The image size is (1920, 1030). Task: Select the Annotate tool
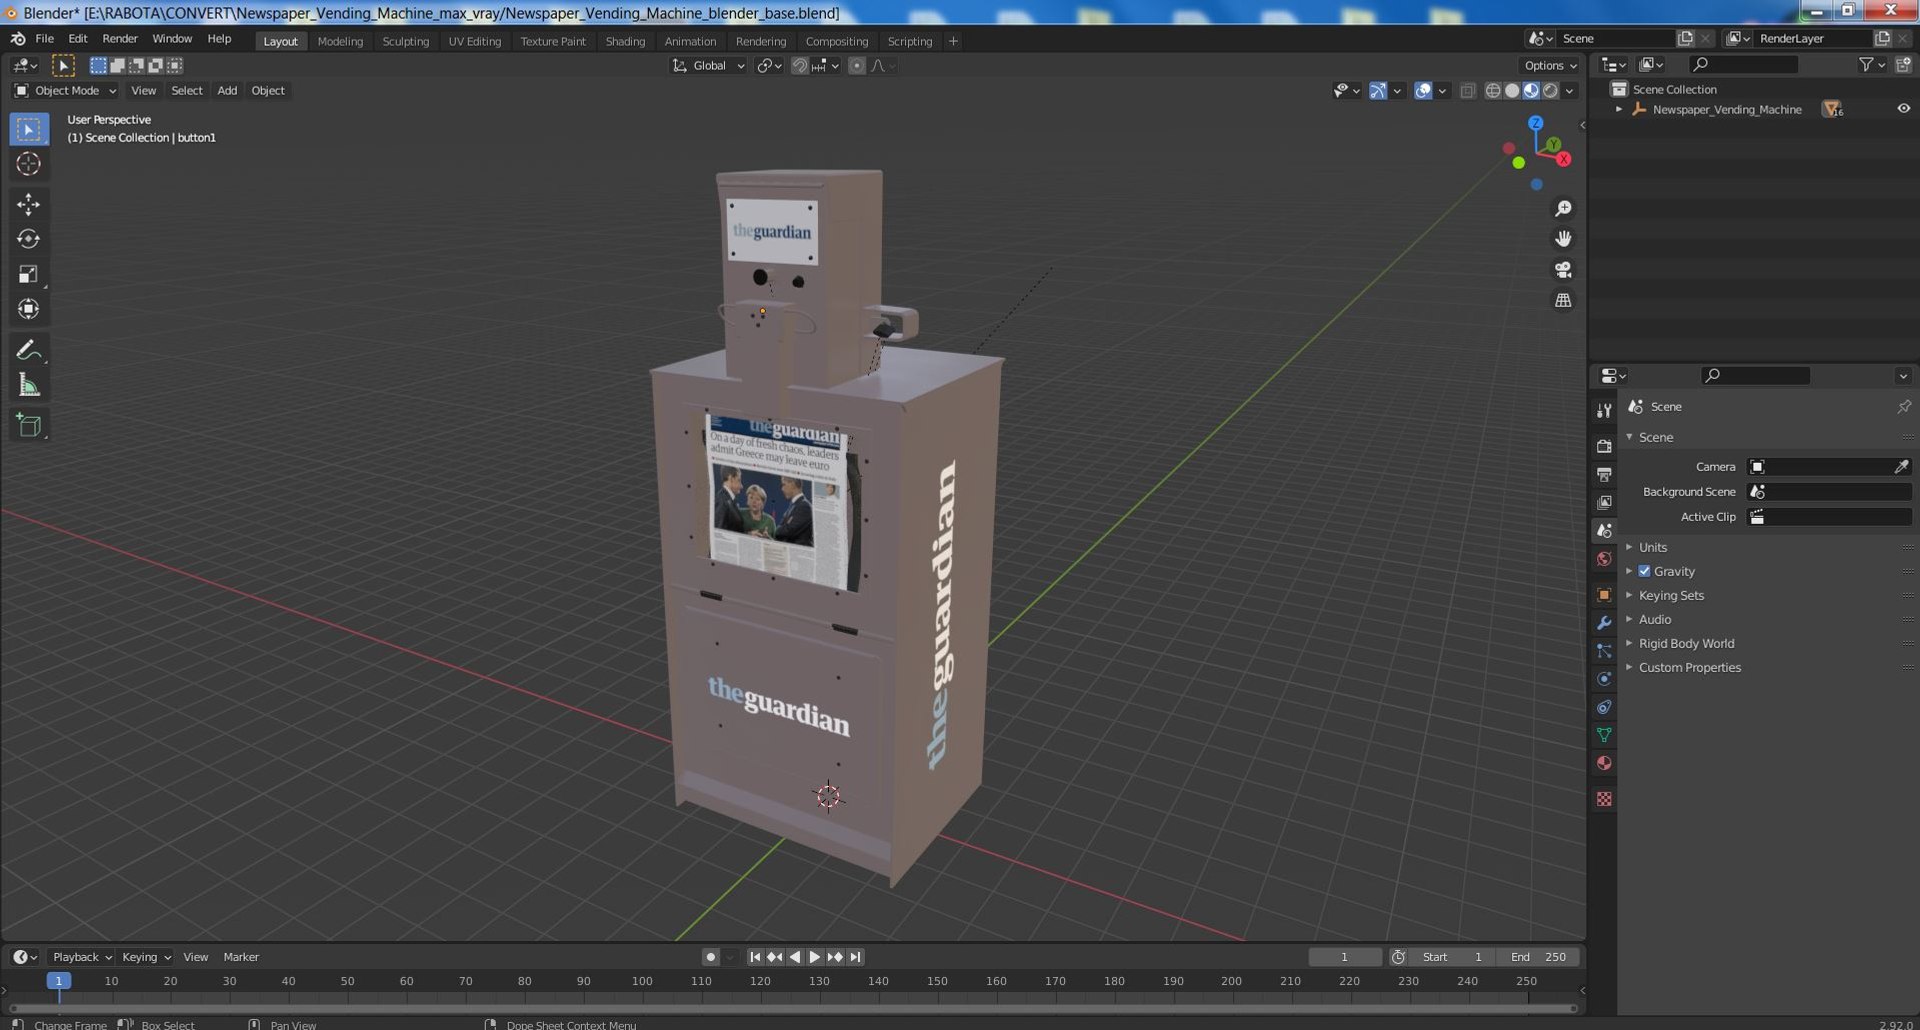tap(28, 350)
